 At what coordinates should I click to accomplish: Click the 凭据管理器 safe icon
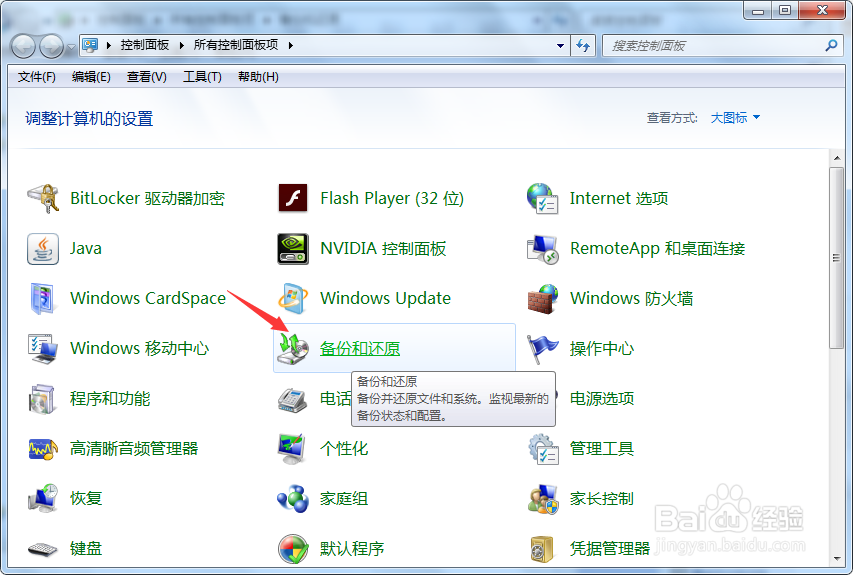coord(542,549)
